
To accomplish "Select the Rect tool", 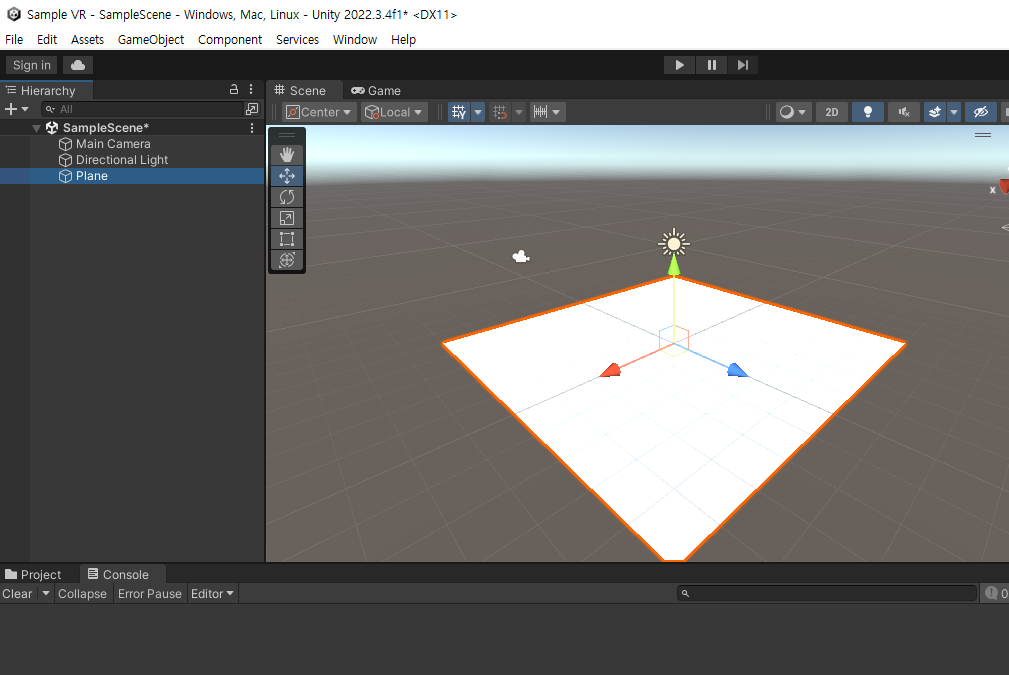I will click(x=287, y=239).
